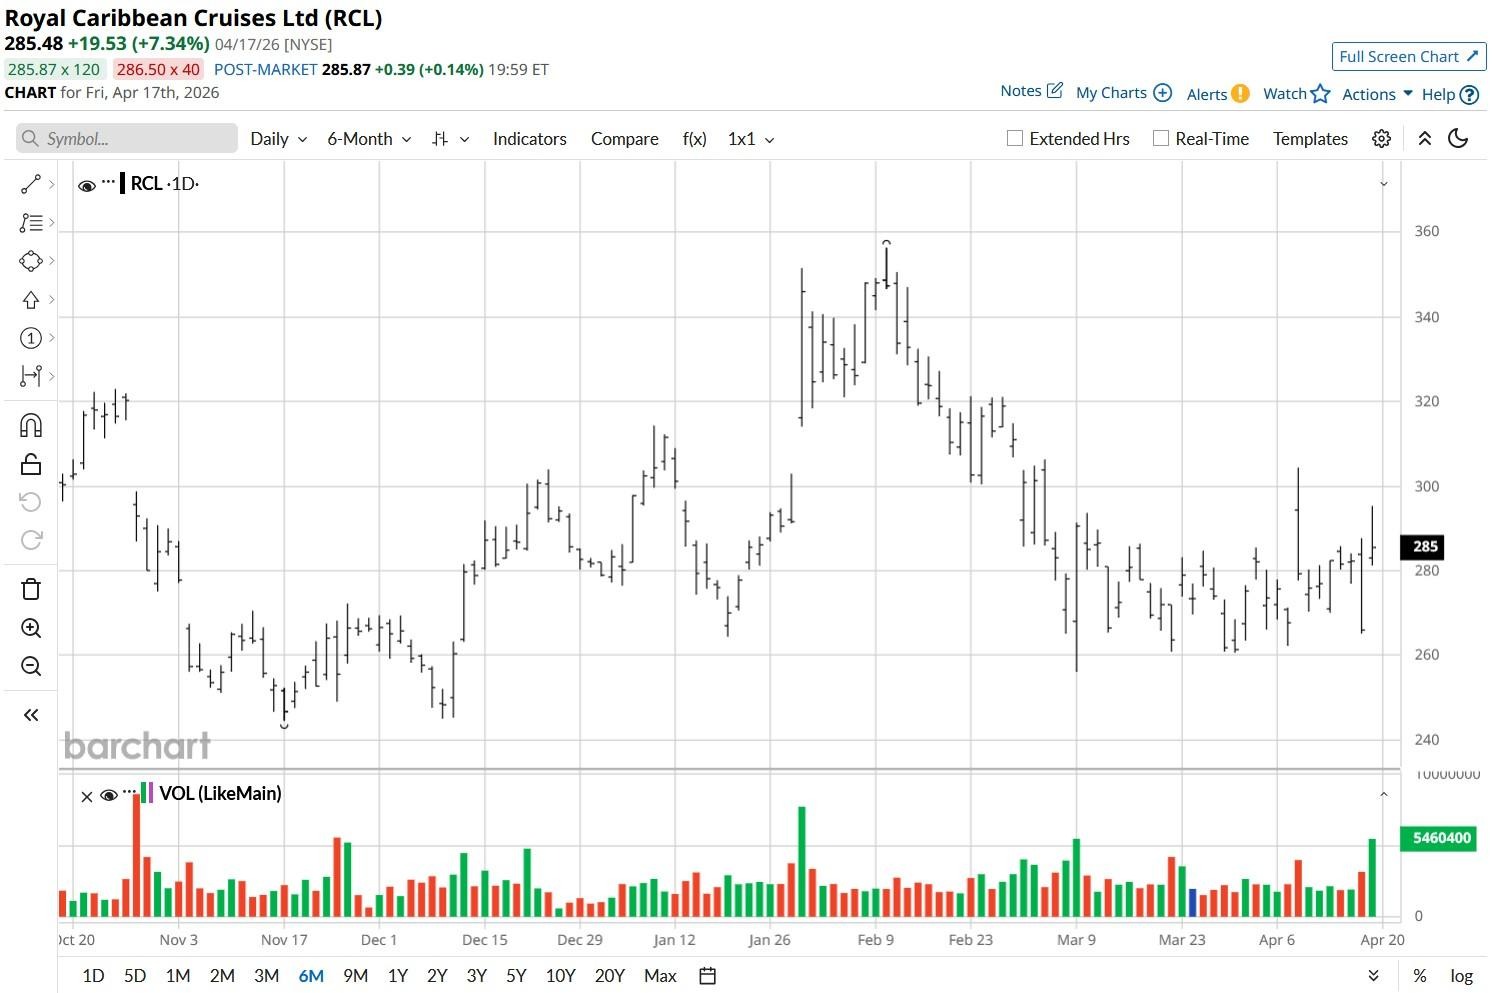Collapse the left drawing toolbar

pyautogui.click(x=31, y=715)
